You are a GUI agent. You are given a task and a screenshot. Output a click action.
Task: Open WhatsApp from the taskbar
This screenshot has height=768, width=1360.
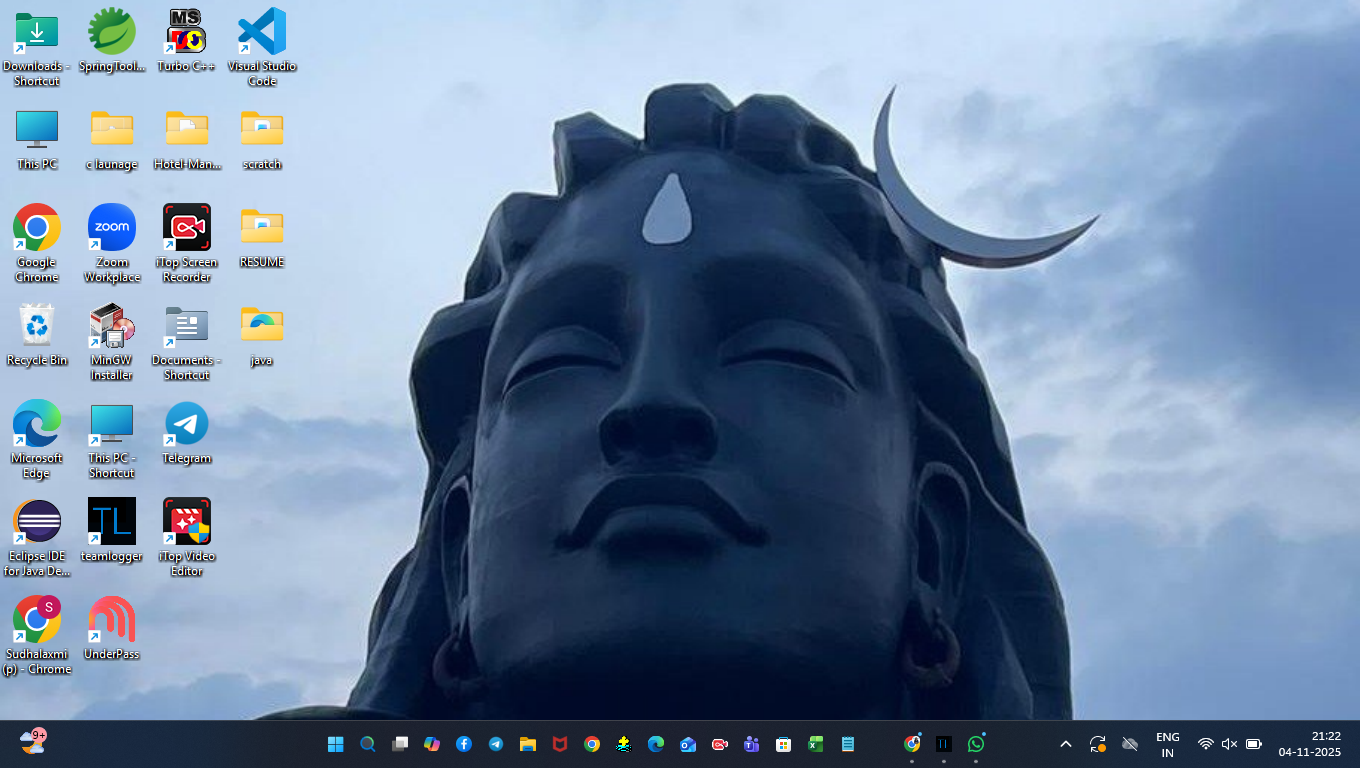[976, 744]
